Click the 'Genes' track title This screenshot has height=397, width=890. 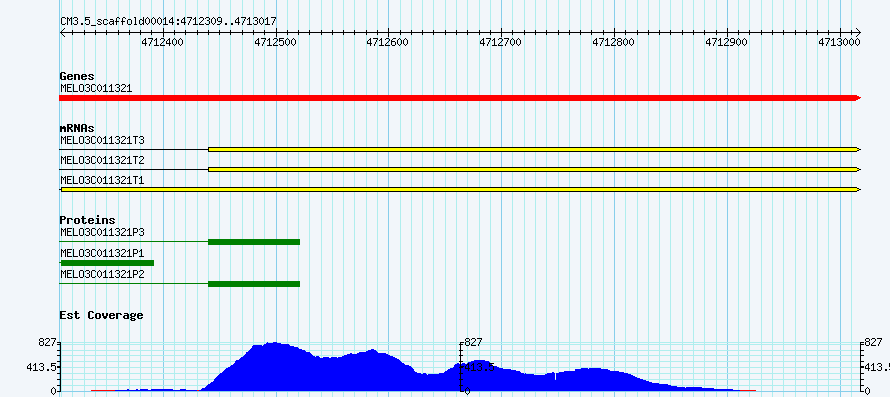tap(77, 76)
